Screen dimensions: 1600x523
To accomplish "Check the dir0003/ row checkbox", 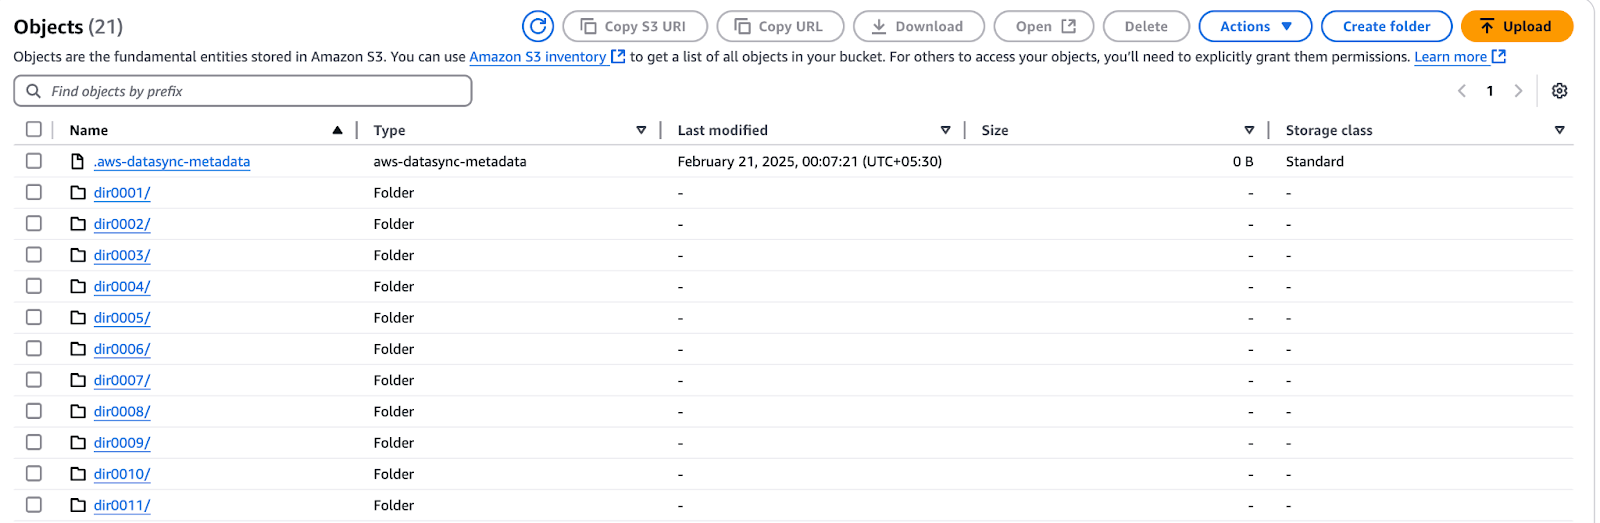I will [x=34, y=254].
